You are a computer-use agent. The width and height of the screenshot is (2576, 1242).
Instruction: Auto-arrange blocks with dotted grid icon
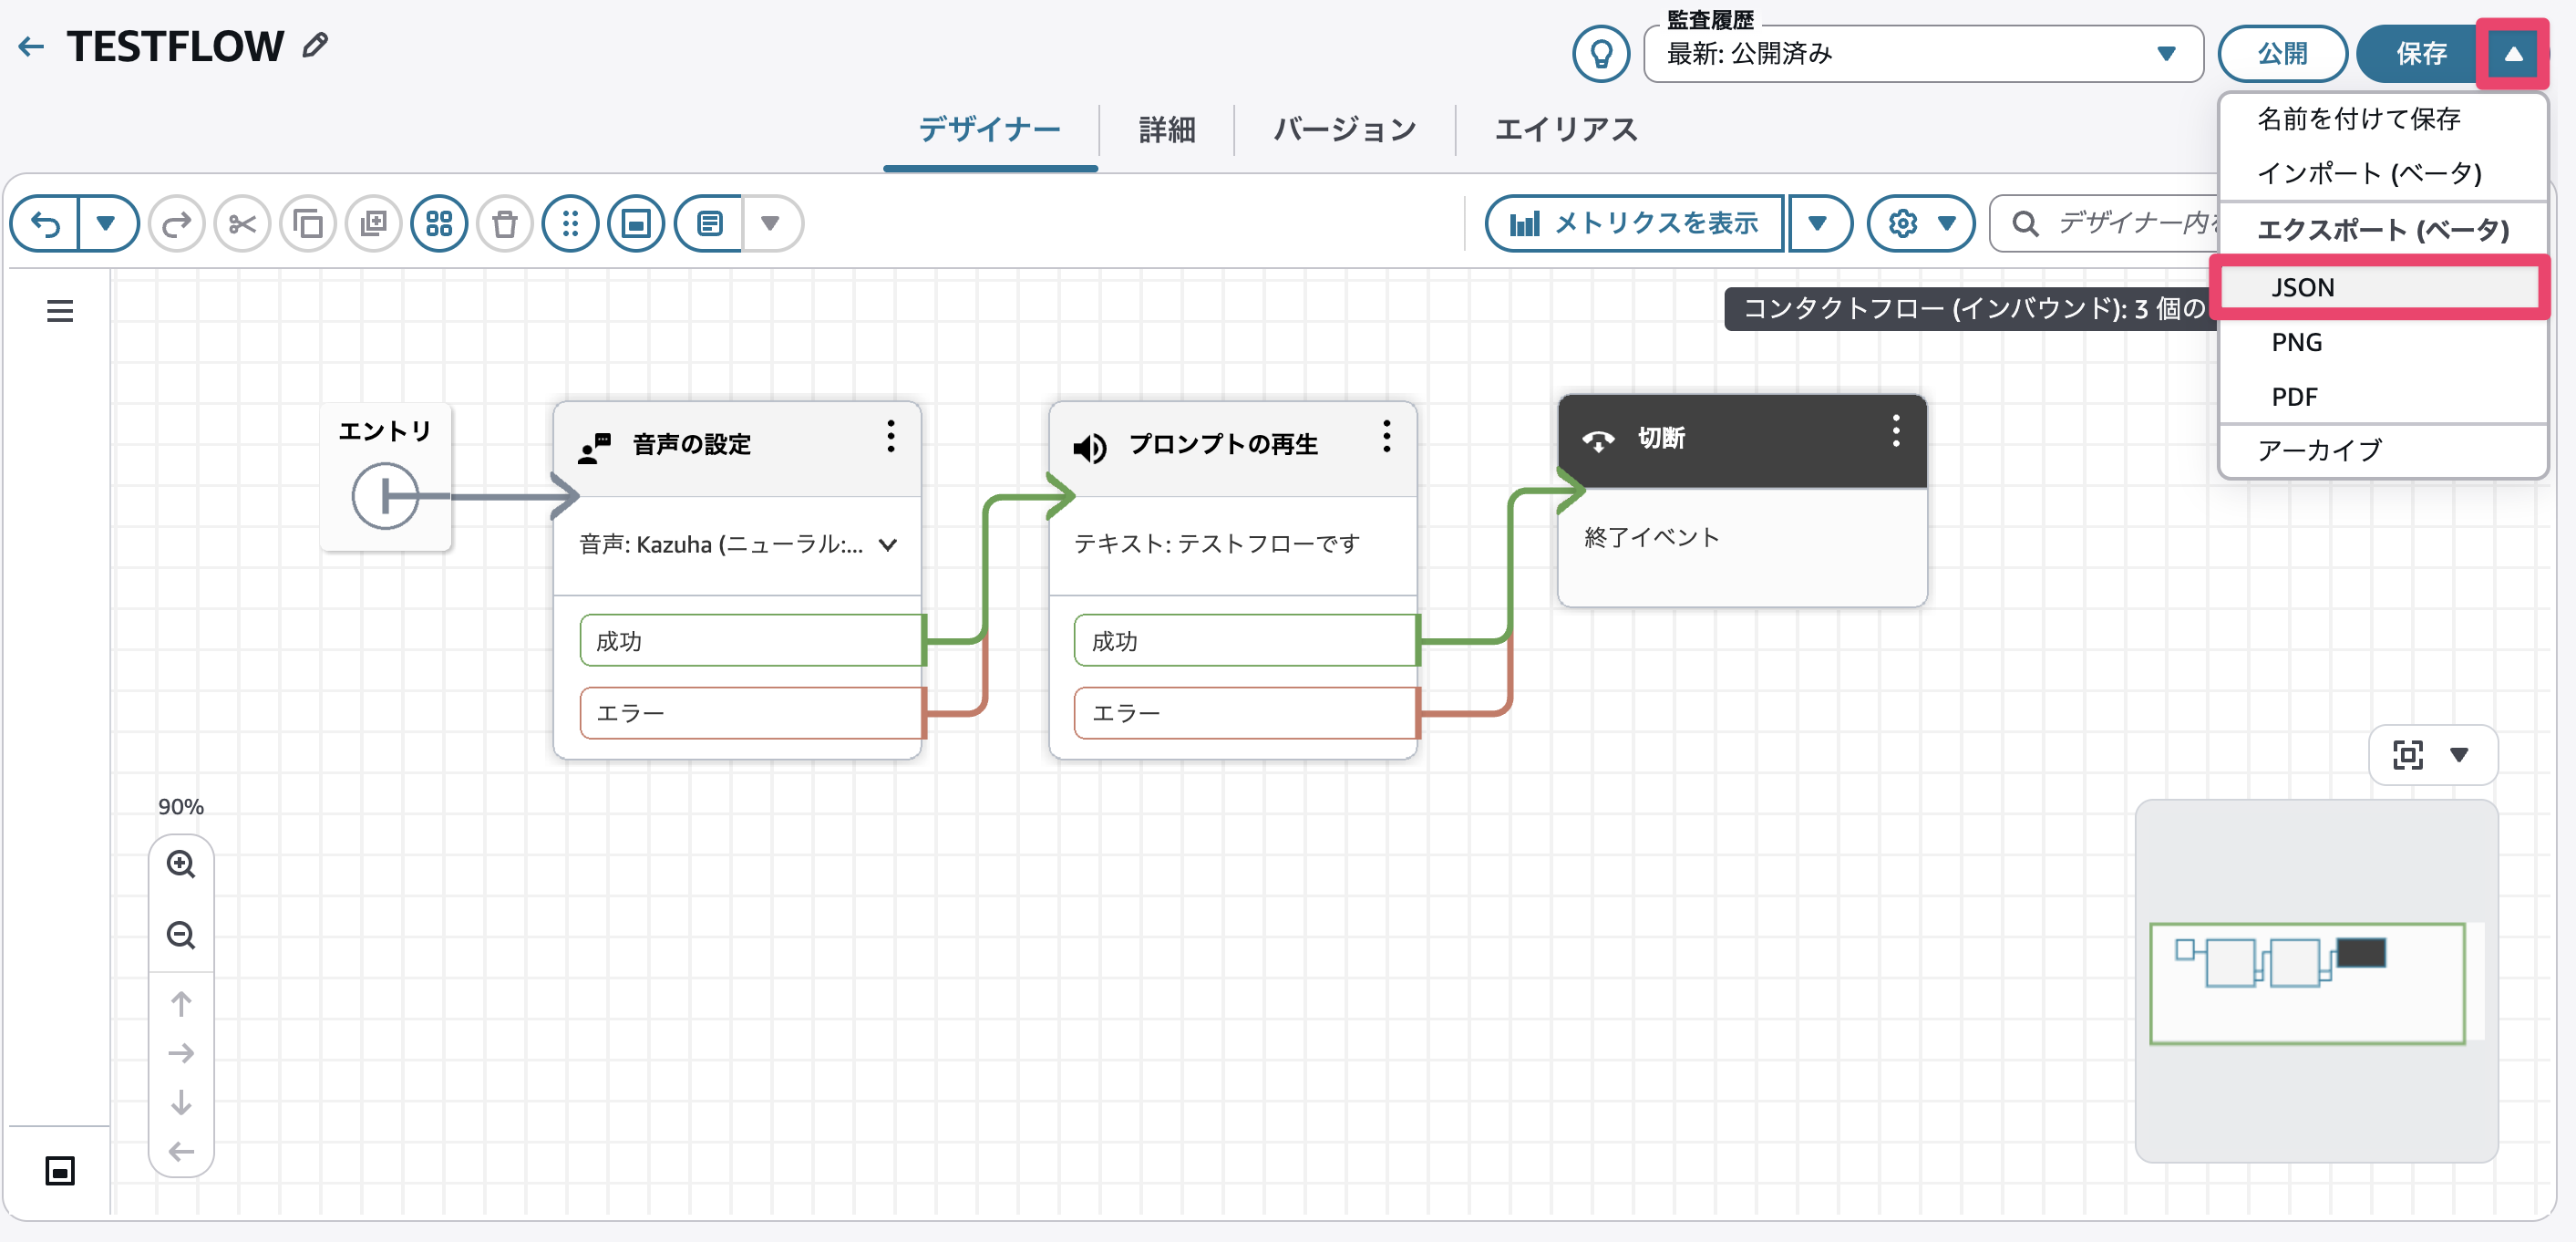click(x=570, y=223)
